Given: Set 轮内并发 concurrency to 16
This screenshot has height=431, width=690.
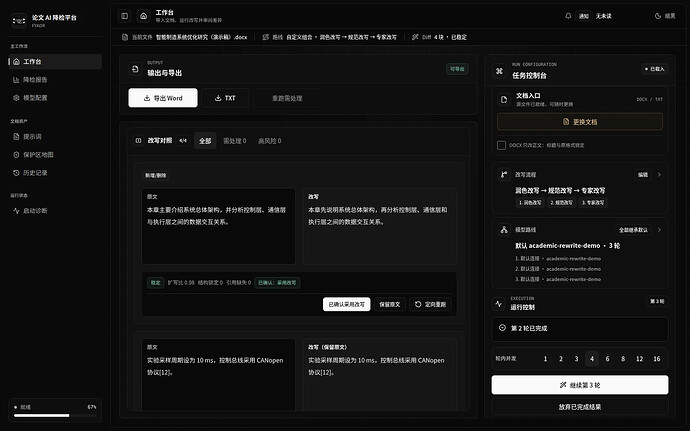Looking at the screenshot, I should click(657, 359).
